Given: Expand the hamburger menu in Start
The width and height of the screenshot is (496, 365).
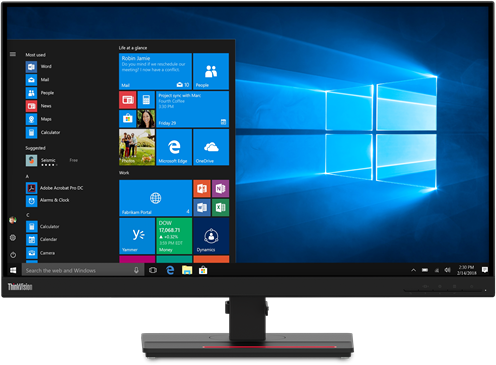Looking at the screenshot, I should (13, 54).
